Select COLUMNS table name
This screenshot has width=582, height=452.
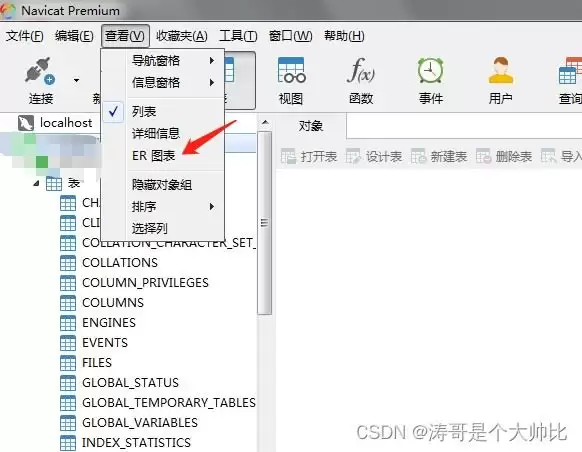pos(113,303)
